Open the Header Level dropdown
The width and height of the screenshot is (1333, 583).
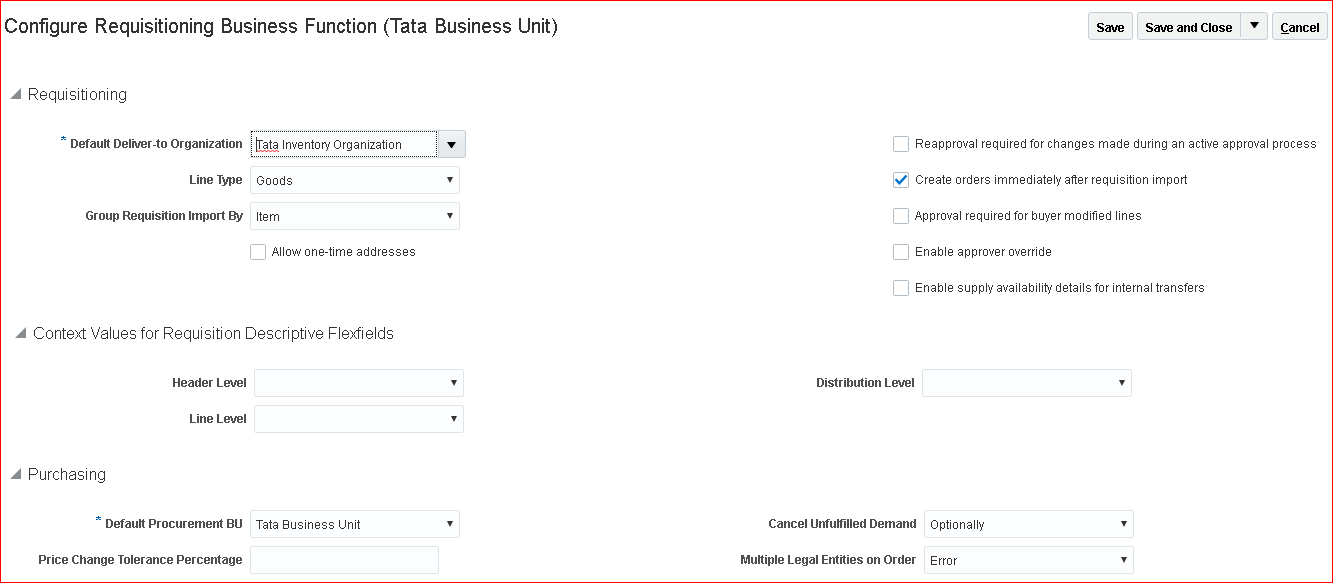[358, 383]
